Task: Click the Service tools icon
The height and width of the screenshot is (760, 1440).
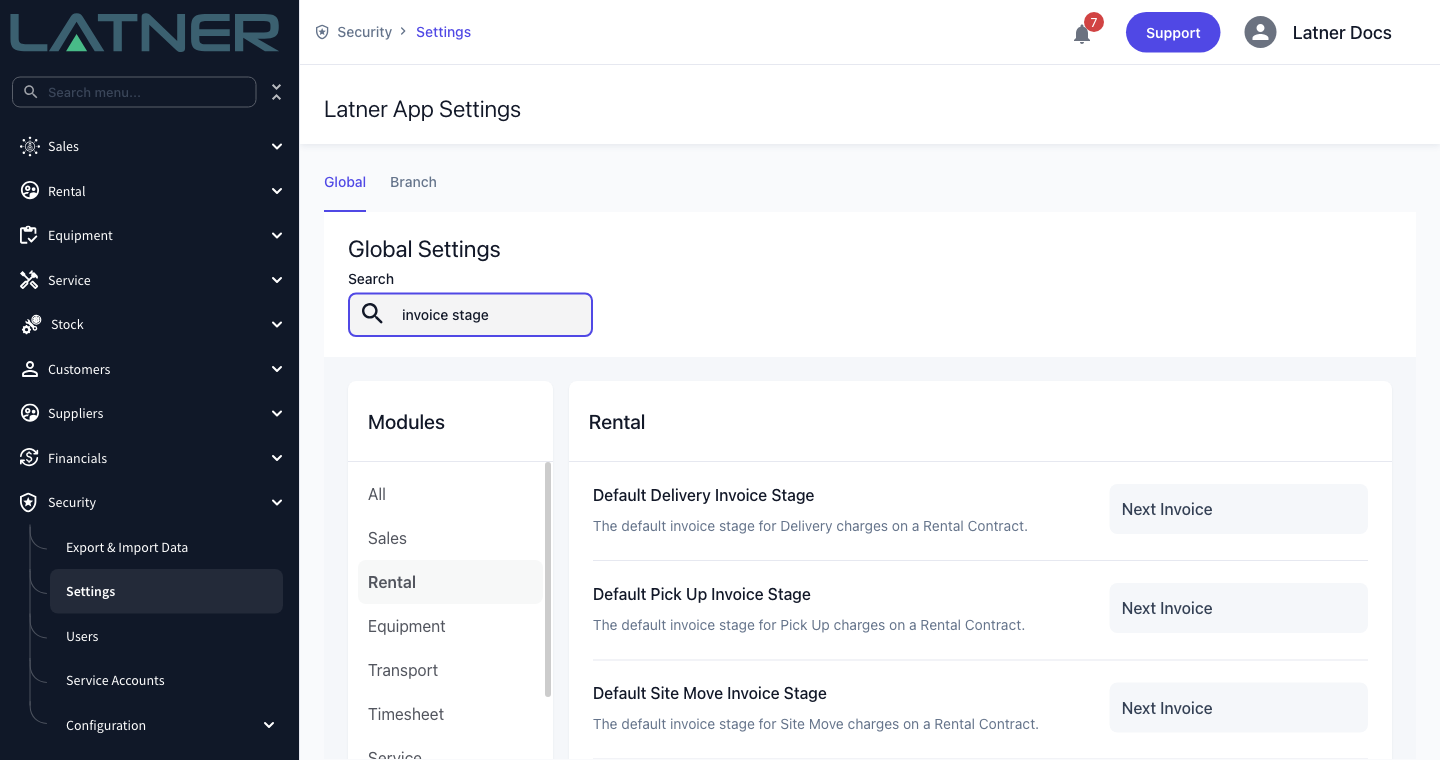Action: [30, 280]
